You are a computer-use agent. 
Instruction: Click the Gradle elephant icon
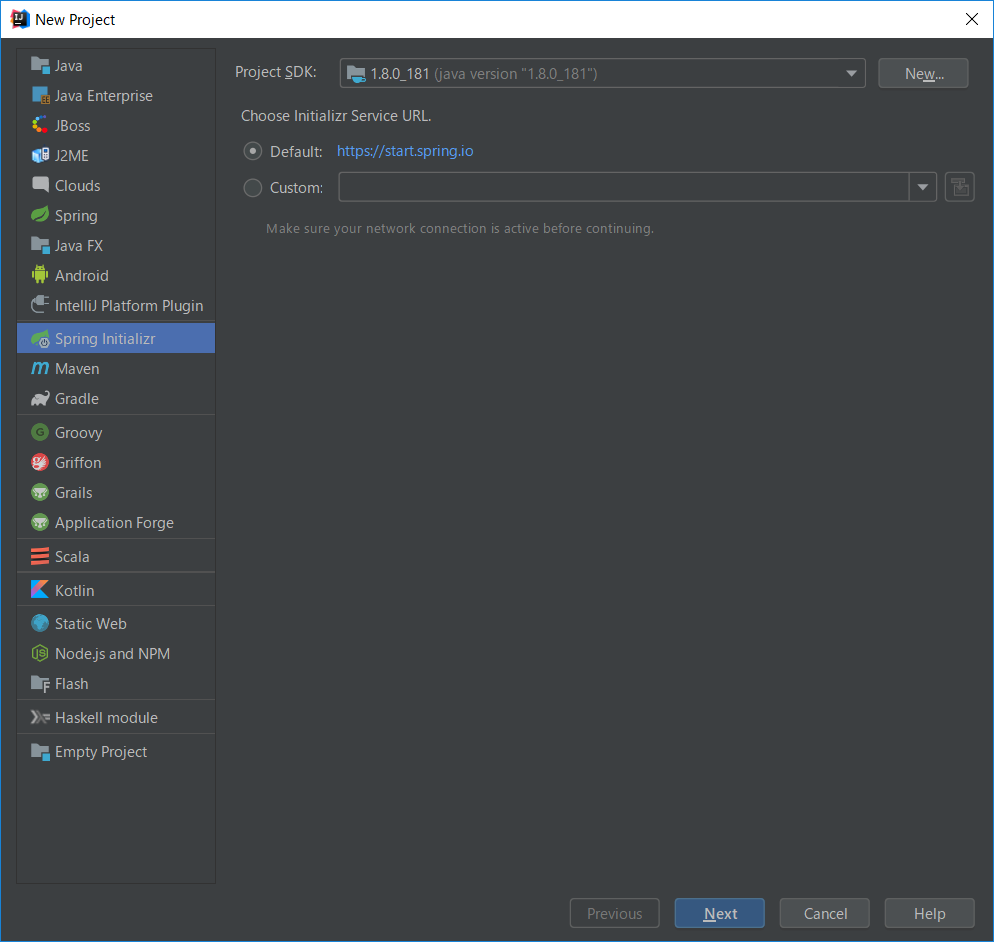(40, 399)
